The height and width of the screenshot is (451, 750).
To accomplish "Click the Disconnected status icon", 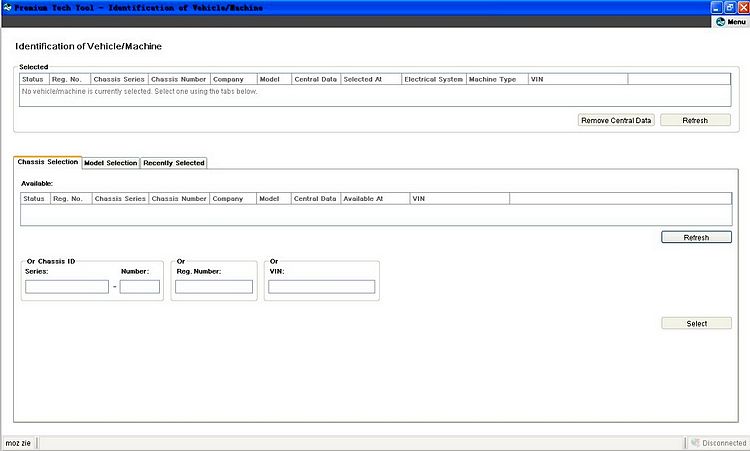I will [695, 443].
